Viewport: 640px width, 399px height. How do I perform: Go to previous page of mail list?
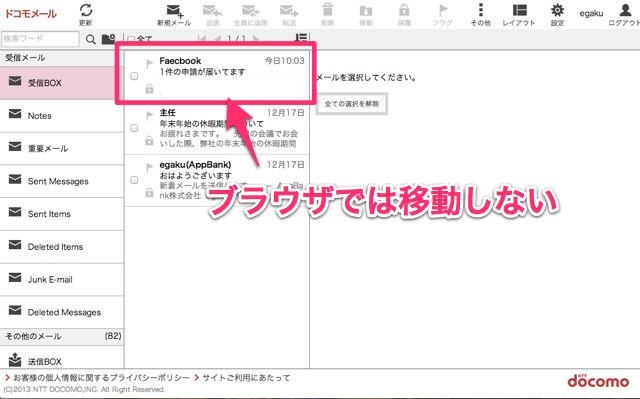pos(217,39)
